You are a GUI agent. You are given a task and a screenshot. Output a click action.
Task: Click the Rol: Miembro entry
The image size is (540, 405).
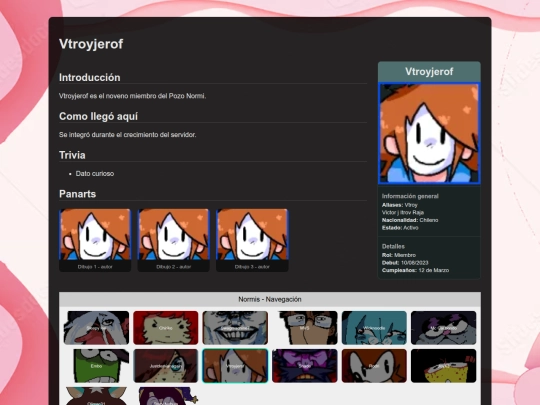[x=399, y=255]
